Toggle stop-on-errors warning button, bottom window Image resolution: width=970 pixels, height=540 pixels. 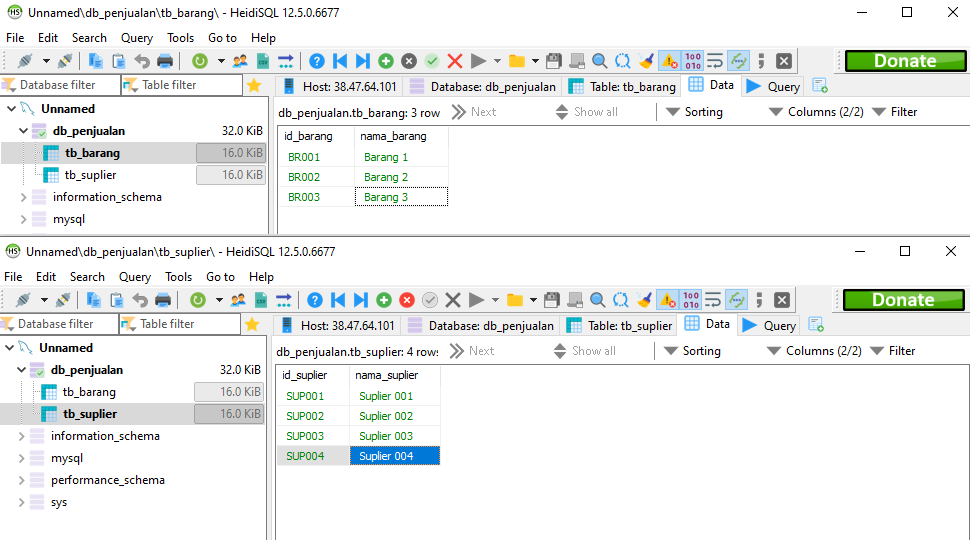667,300
